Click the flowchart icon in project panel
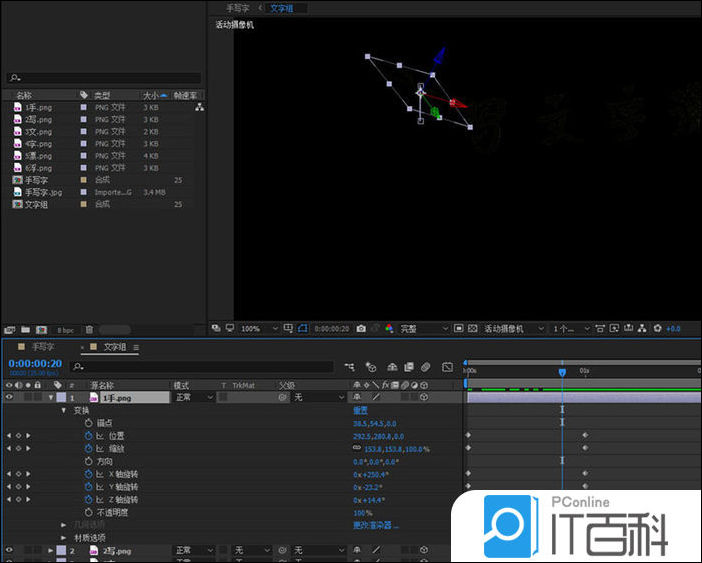The image size is (702, 563). 199,107
